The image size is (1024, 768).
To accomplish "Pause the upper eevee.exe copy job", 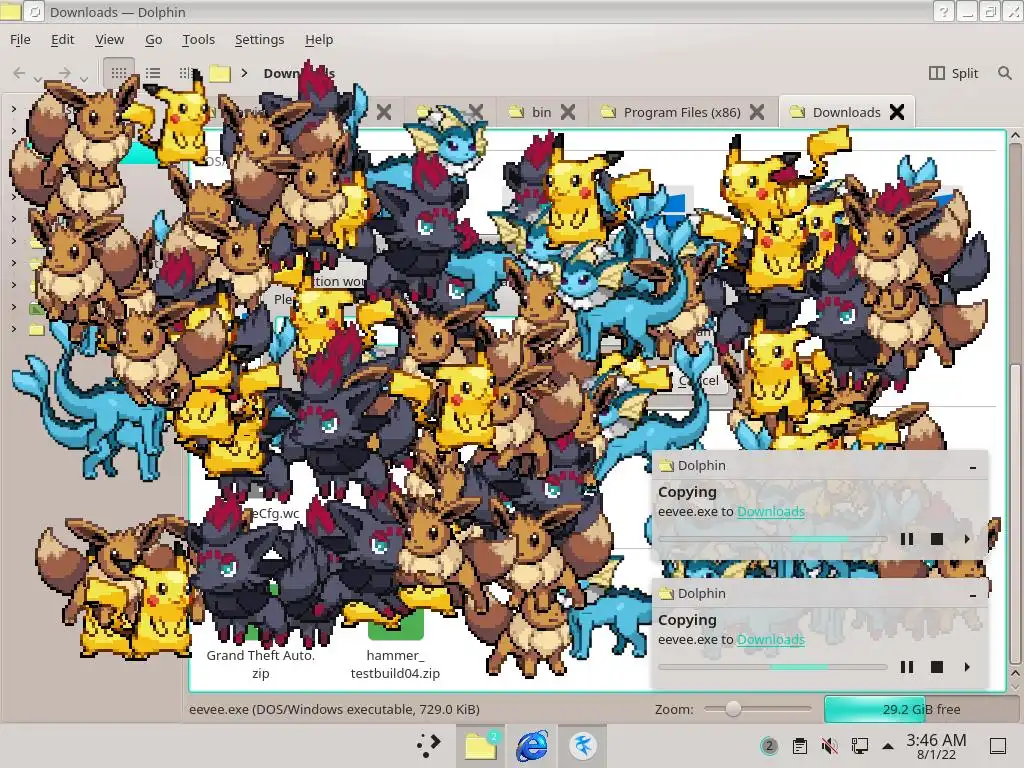I will (906, 539).
